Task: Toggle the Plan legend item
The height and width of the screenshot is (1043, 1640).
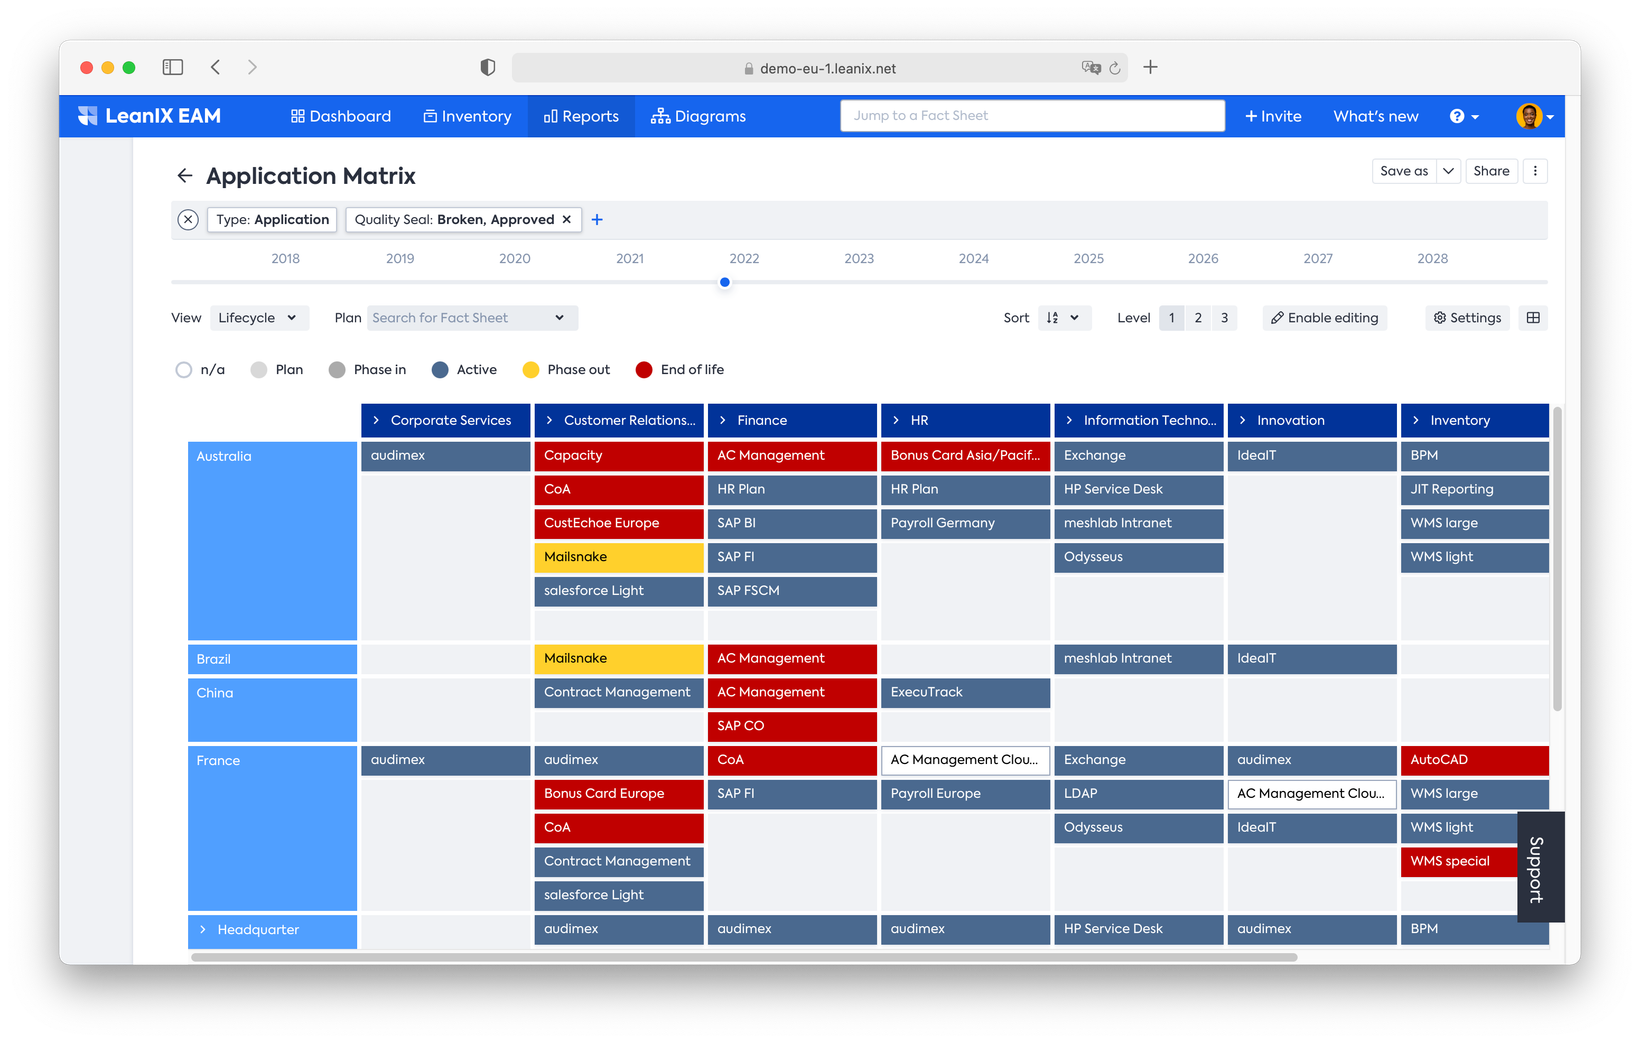Action: coord(276,370)
